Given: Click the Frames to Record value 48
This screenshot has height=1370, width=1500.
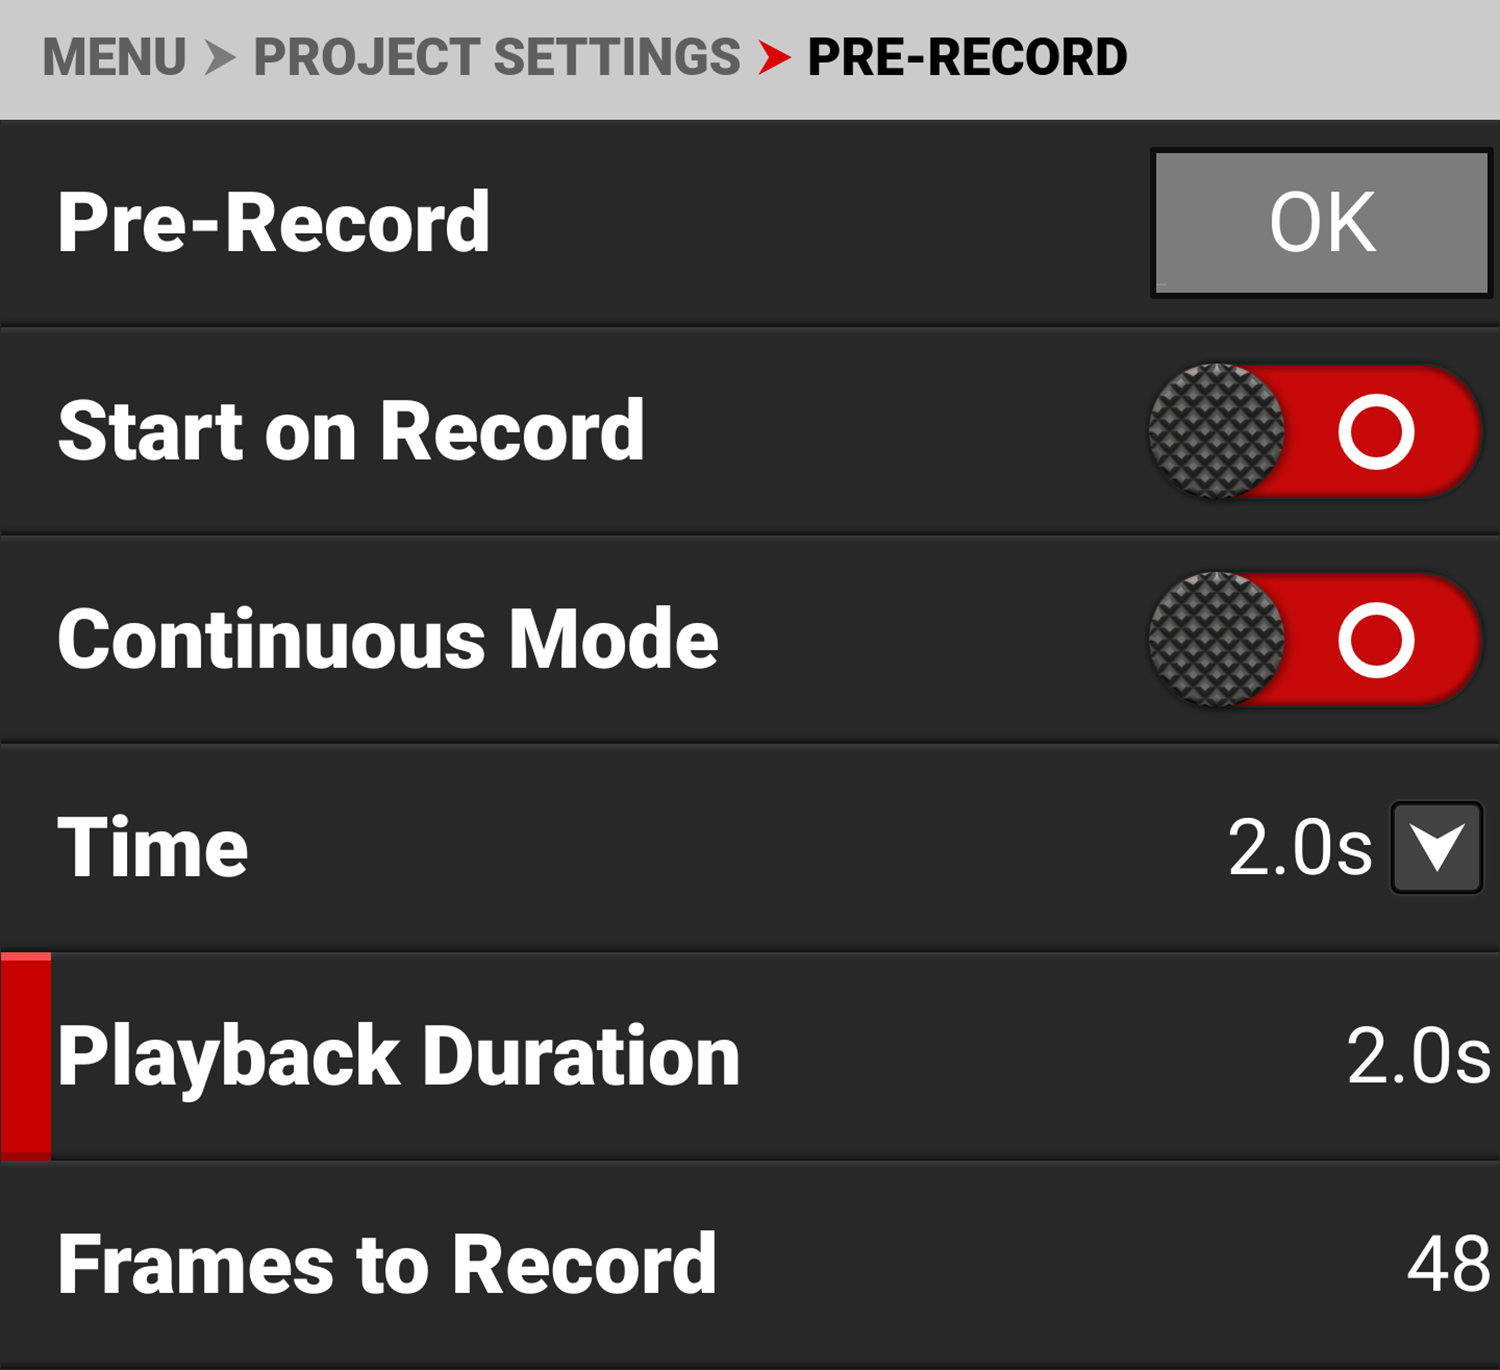Looking at the screenshot, I should point(1448,1264).
